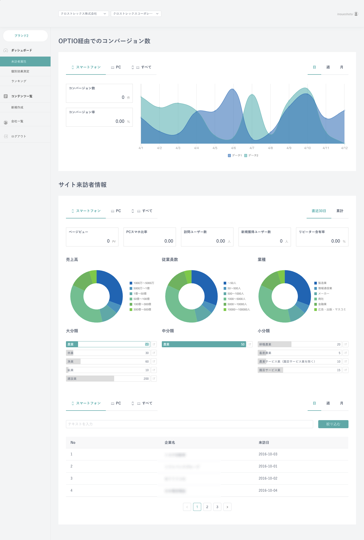Switch company table to 週 tab
Screen dimensions: 364x540
(x=328, y=403)
